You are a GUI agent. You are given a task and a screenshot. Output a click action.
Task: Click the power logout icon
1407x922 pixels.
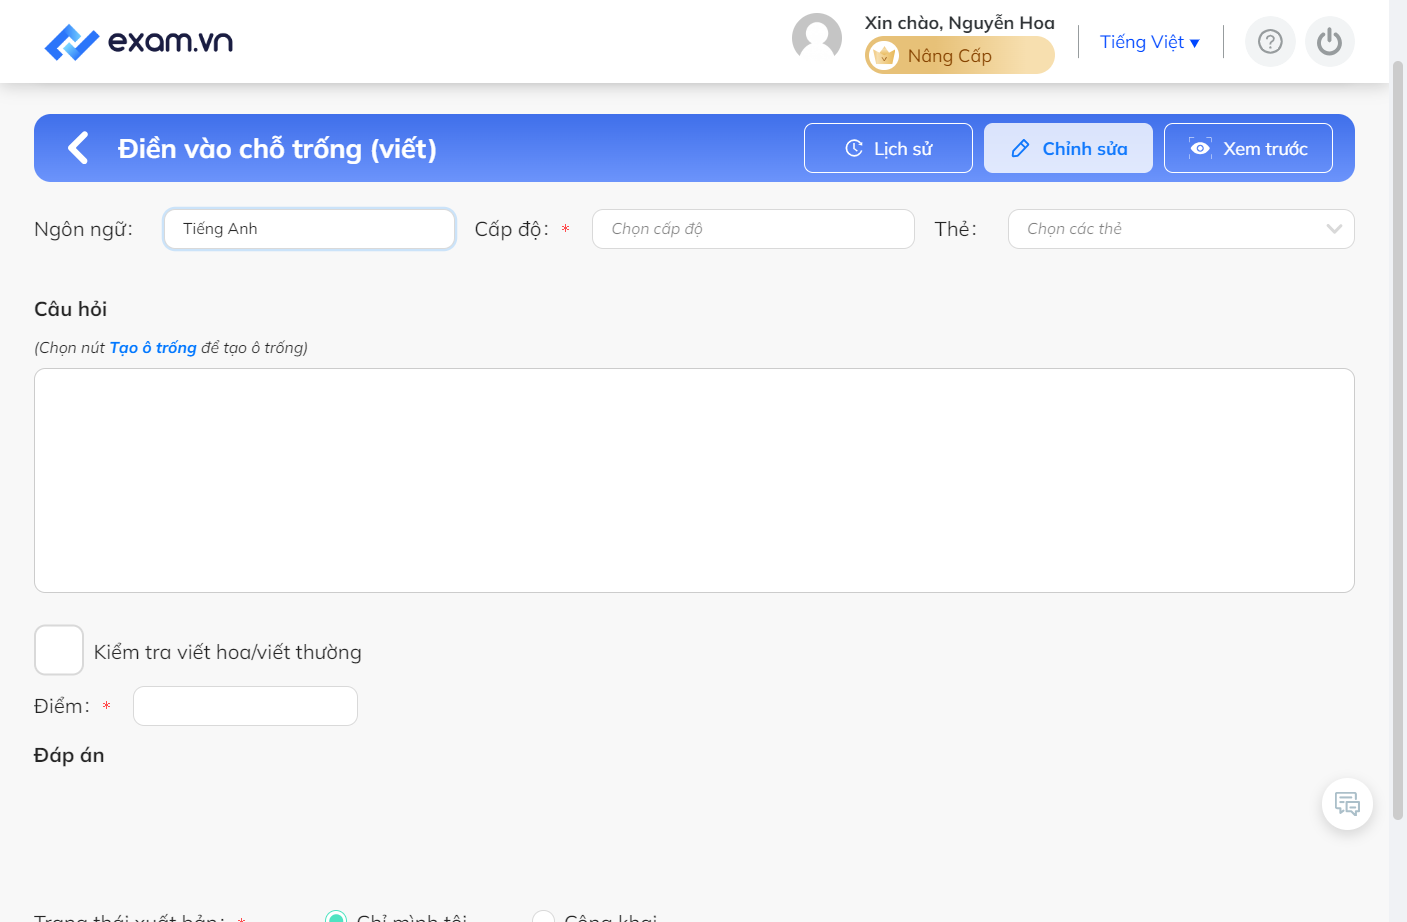click(x=1330, y=42)
